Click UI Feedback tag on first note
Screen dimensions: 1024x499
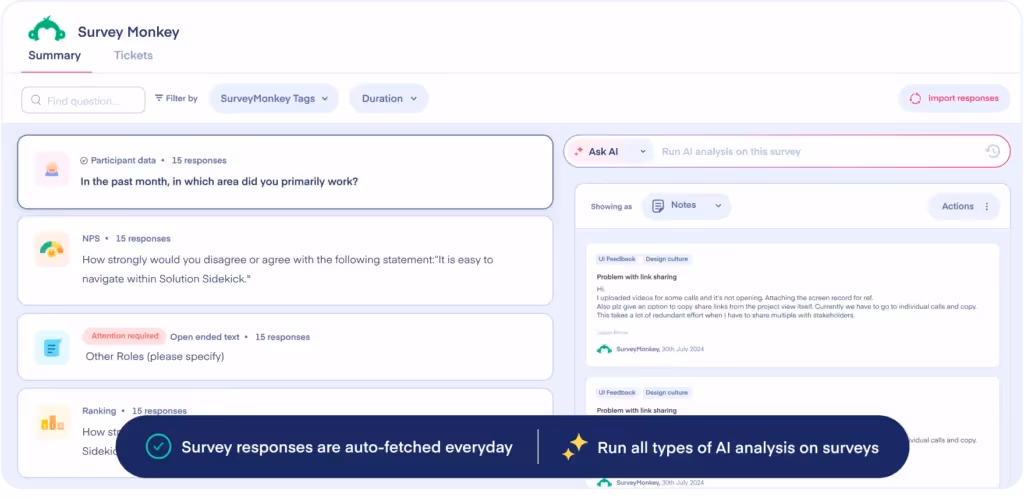[616, 259]
